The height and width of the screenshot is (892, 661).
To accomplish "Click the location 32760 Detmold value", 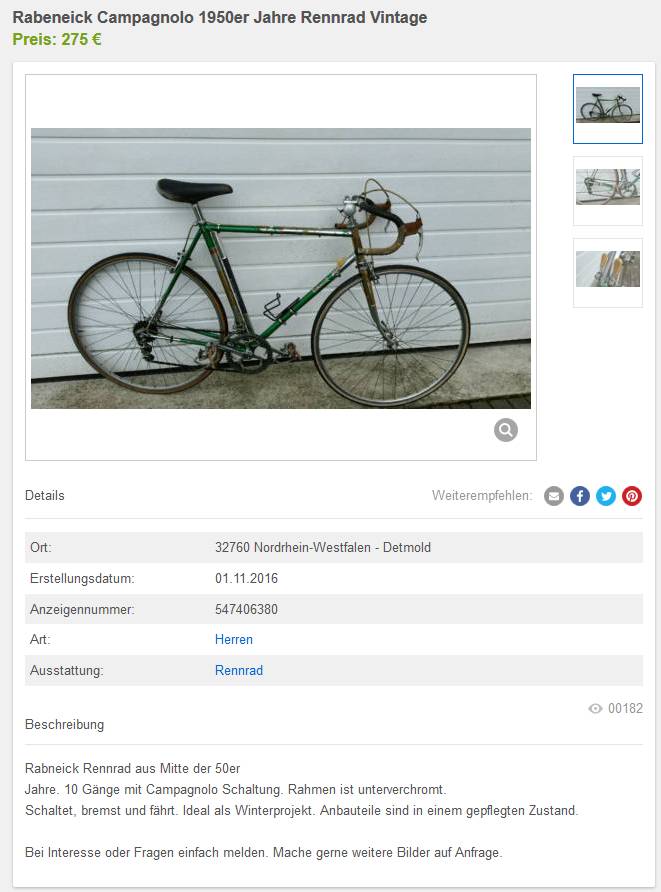I will pos(323,547).
